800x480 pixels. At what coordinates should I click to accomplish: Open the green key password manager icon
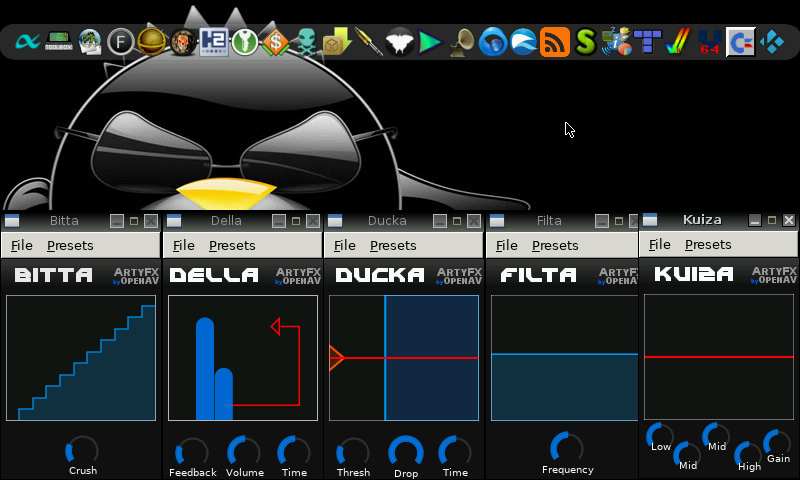tap(245, 42)
